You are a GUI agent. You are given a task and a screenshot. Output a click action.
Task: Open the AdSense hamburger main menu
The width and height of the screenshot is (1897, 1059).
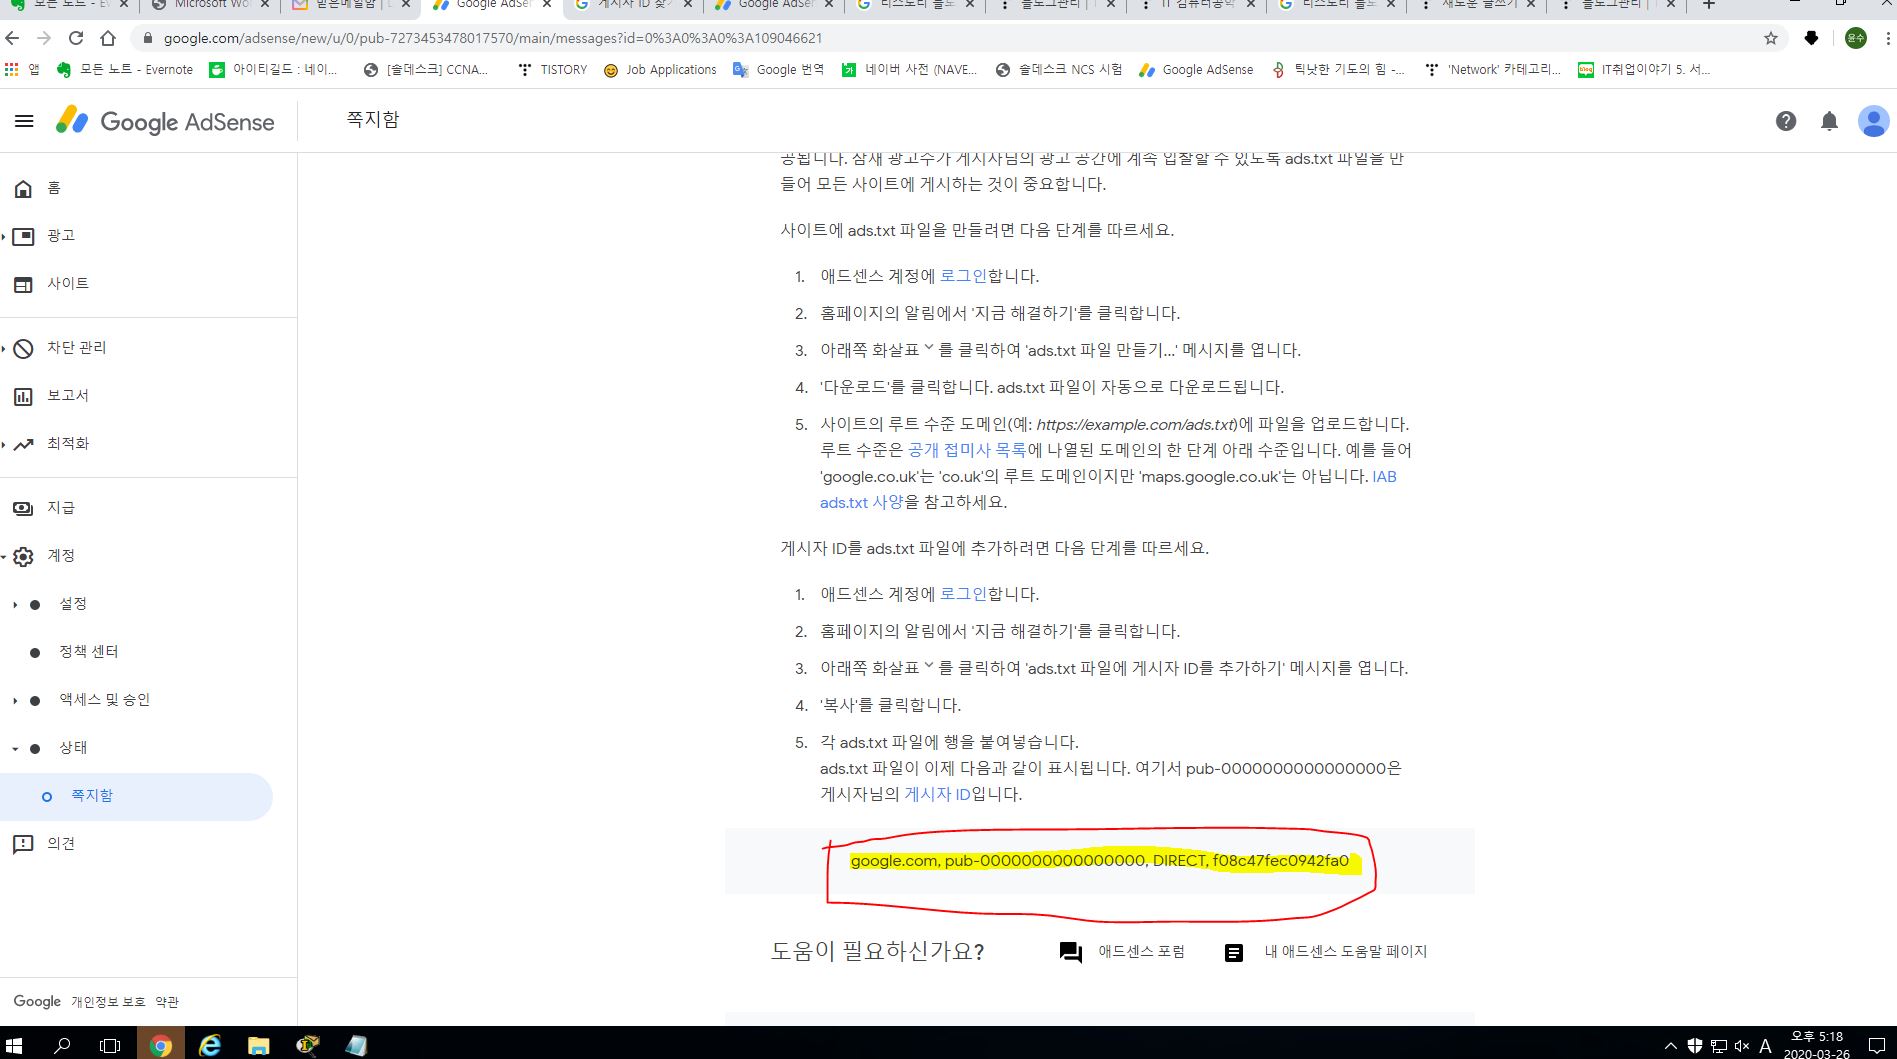pos(24,121)
